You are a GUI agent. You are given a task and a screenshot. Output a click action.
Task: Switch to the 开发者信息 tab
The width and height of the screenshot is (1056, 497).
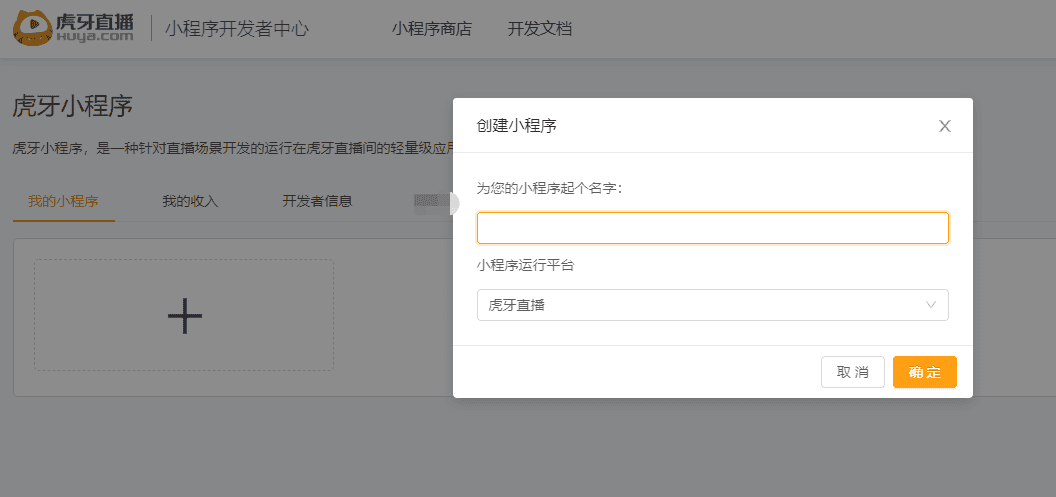coord(317,201)
